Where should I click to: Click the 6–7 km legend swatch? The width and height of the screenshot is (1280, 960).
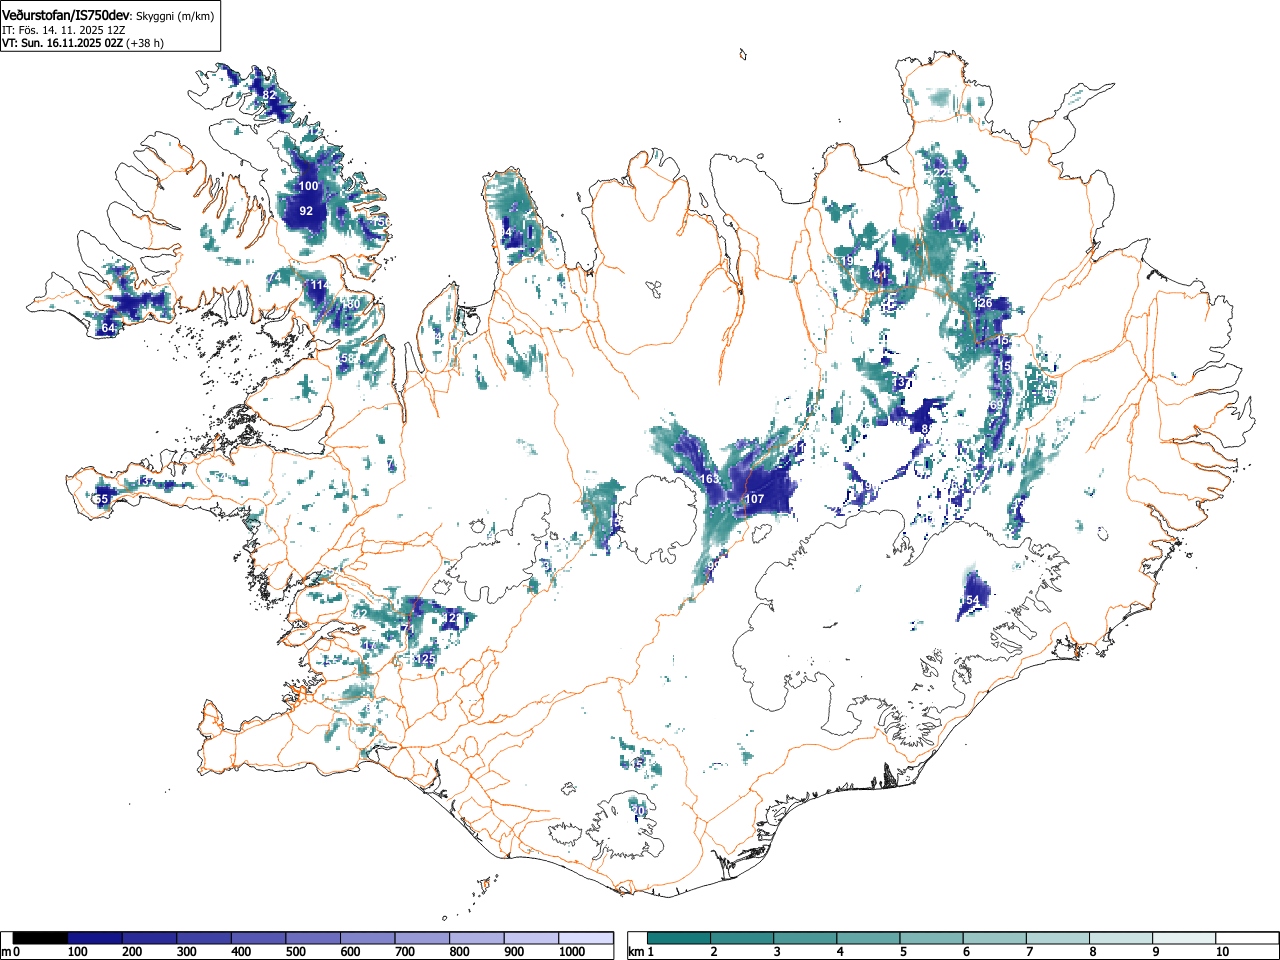(x=995, y=938)
